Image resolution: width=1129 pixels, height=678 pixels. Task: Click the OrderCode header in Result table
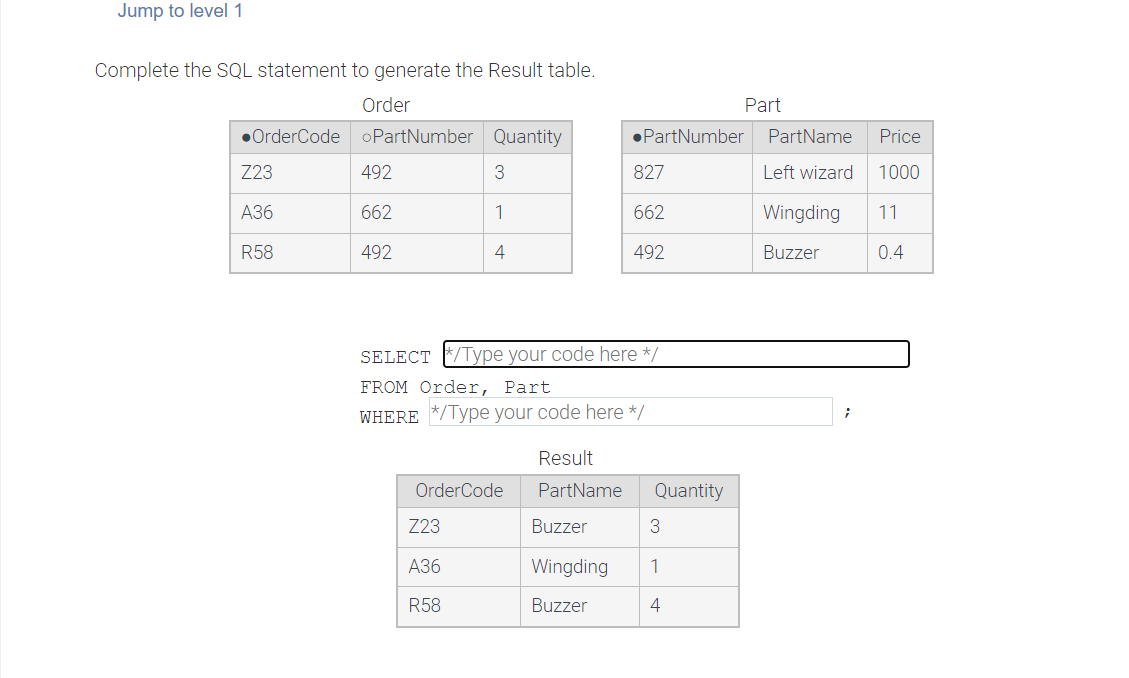pyautogui.click(x=458, y=490)
